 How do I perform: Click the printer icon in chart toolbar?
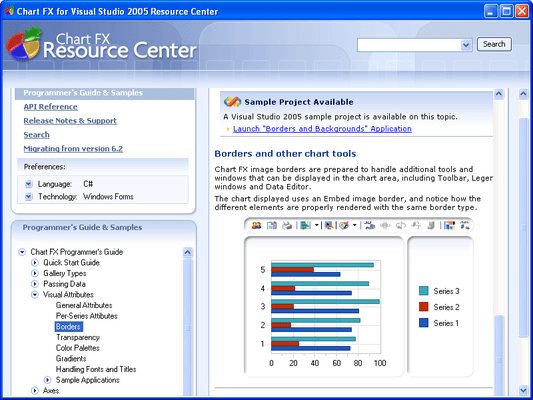point(287,225)
